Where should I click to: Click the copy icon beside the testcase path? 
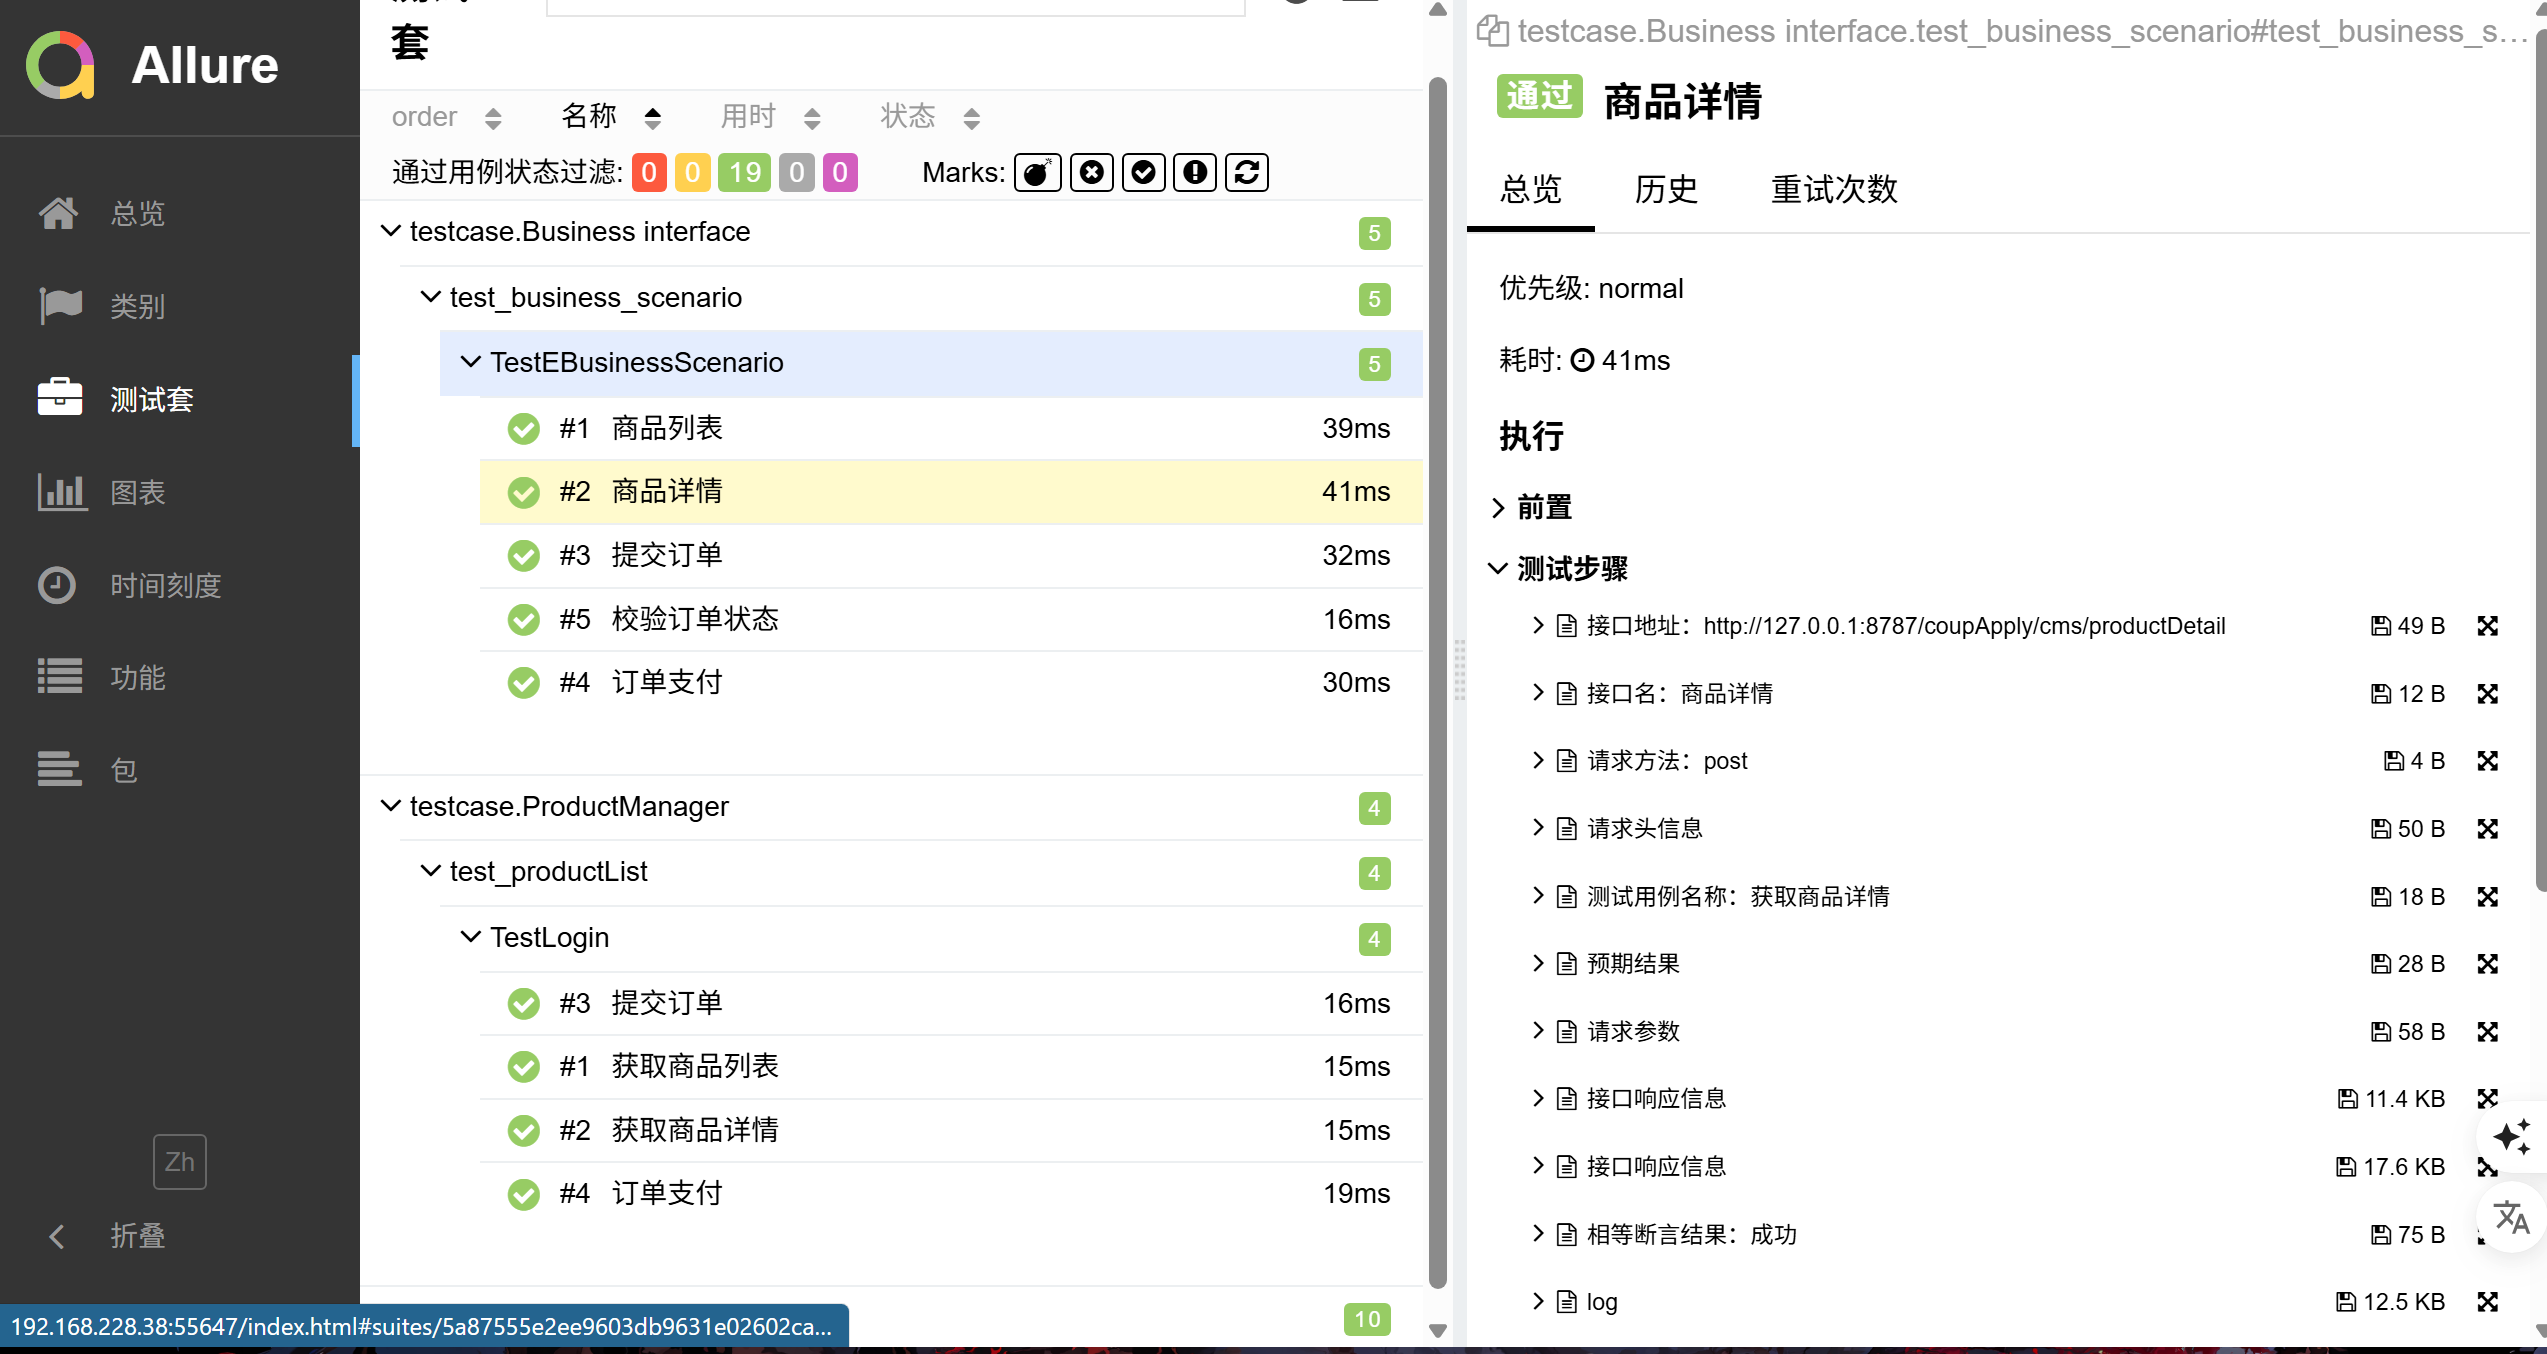(x=1492, y=31)
